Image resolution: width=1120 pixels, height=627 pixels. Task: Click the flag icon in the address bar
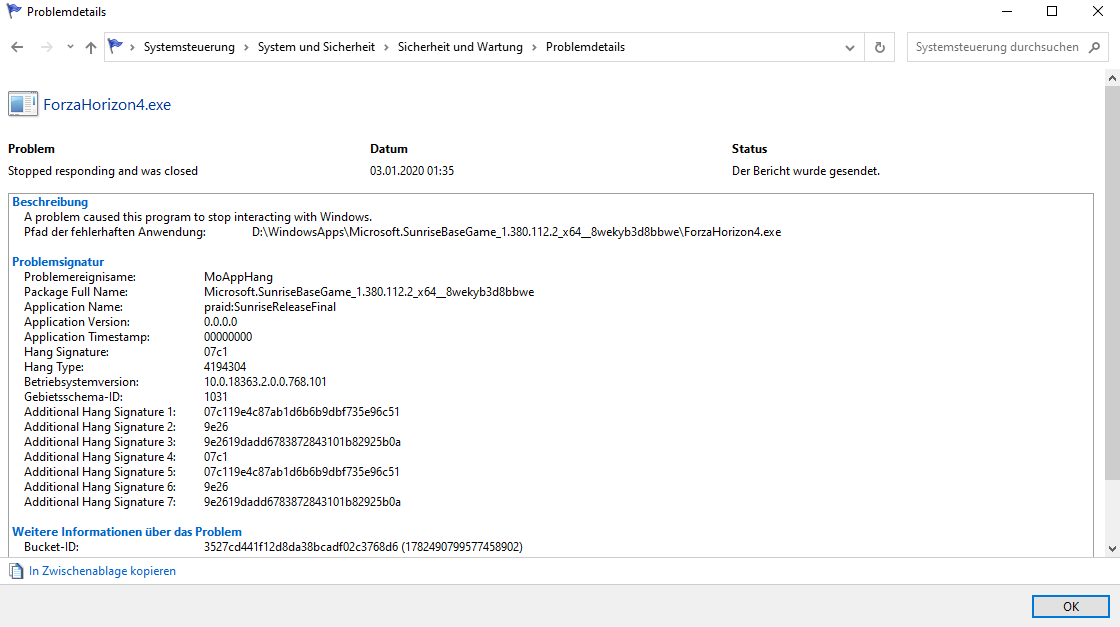click(x=115, y=46)
